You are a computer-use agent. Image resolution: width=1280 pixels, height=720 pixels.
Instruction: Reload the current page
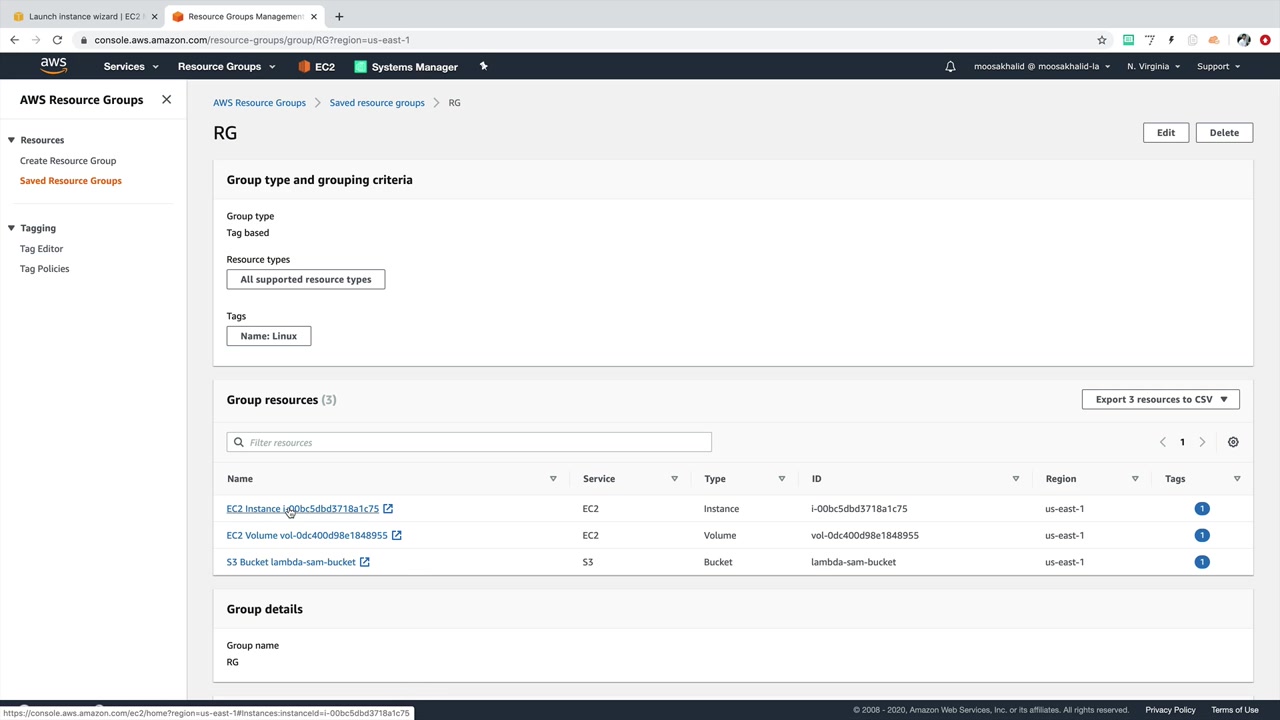click(x=57, y=40)
